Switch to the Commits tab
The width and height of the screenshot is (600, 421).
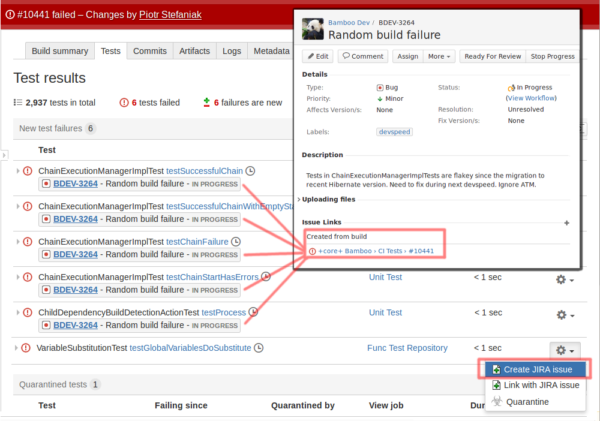pyautogui.click(x=150, y=51)
